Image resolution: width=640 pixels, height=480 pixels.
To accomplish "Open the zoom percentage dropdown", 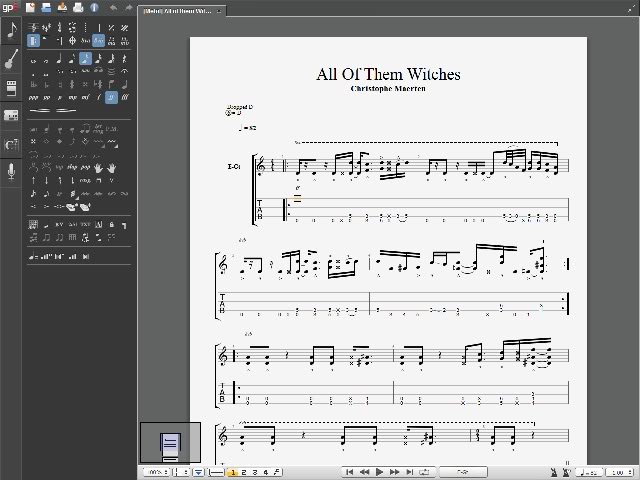I will pos(157,472).
